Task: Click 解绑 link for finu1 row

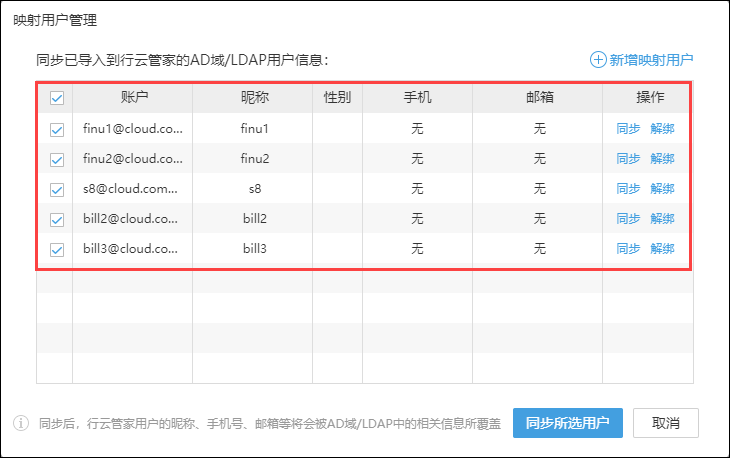Action: pos(662,129)
